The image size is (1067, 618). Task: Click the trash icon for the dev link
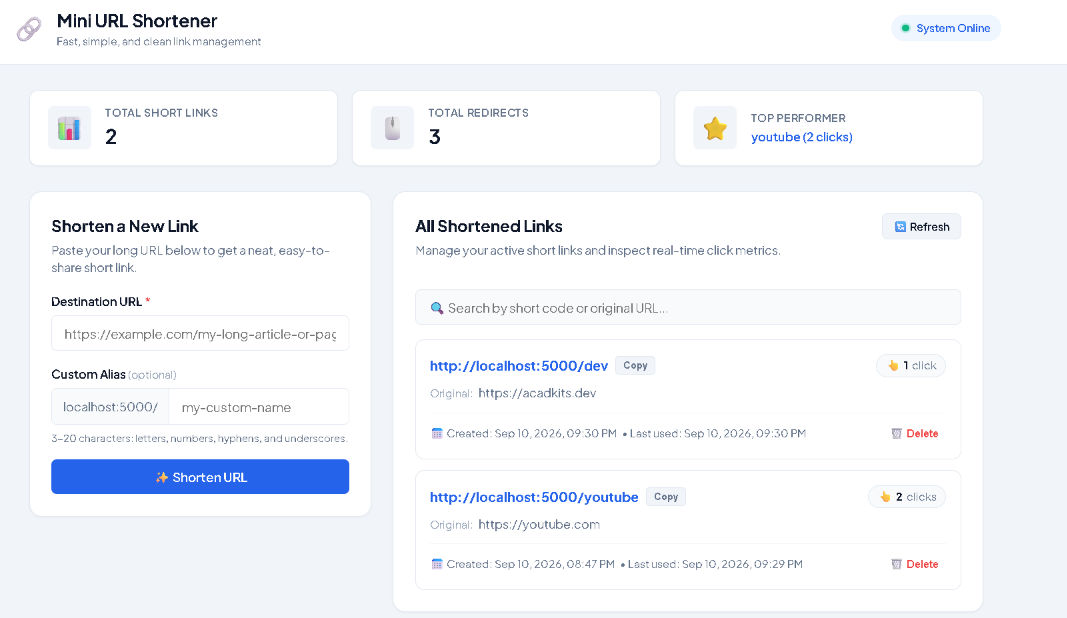coord(896,434)
